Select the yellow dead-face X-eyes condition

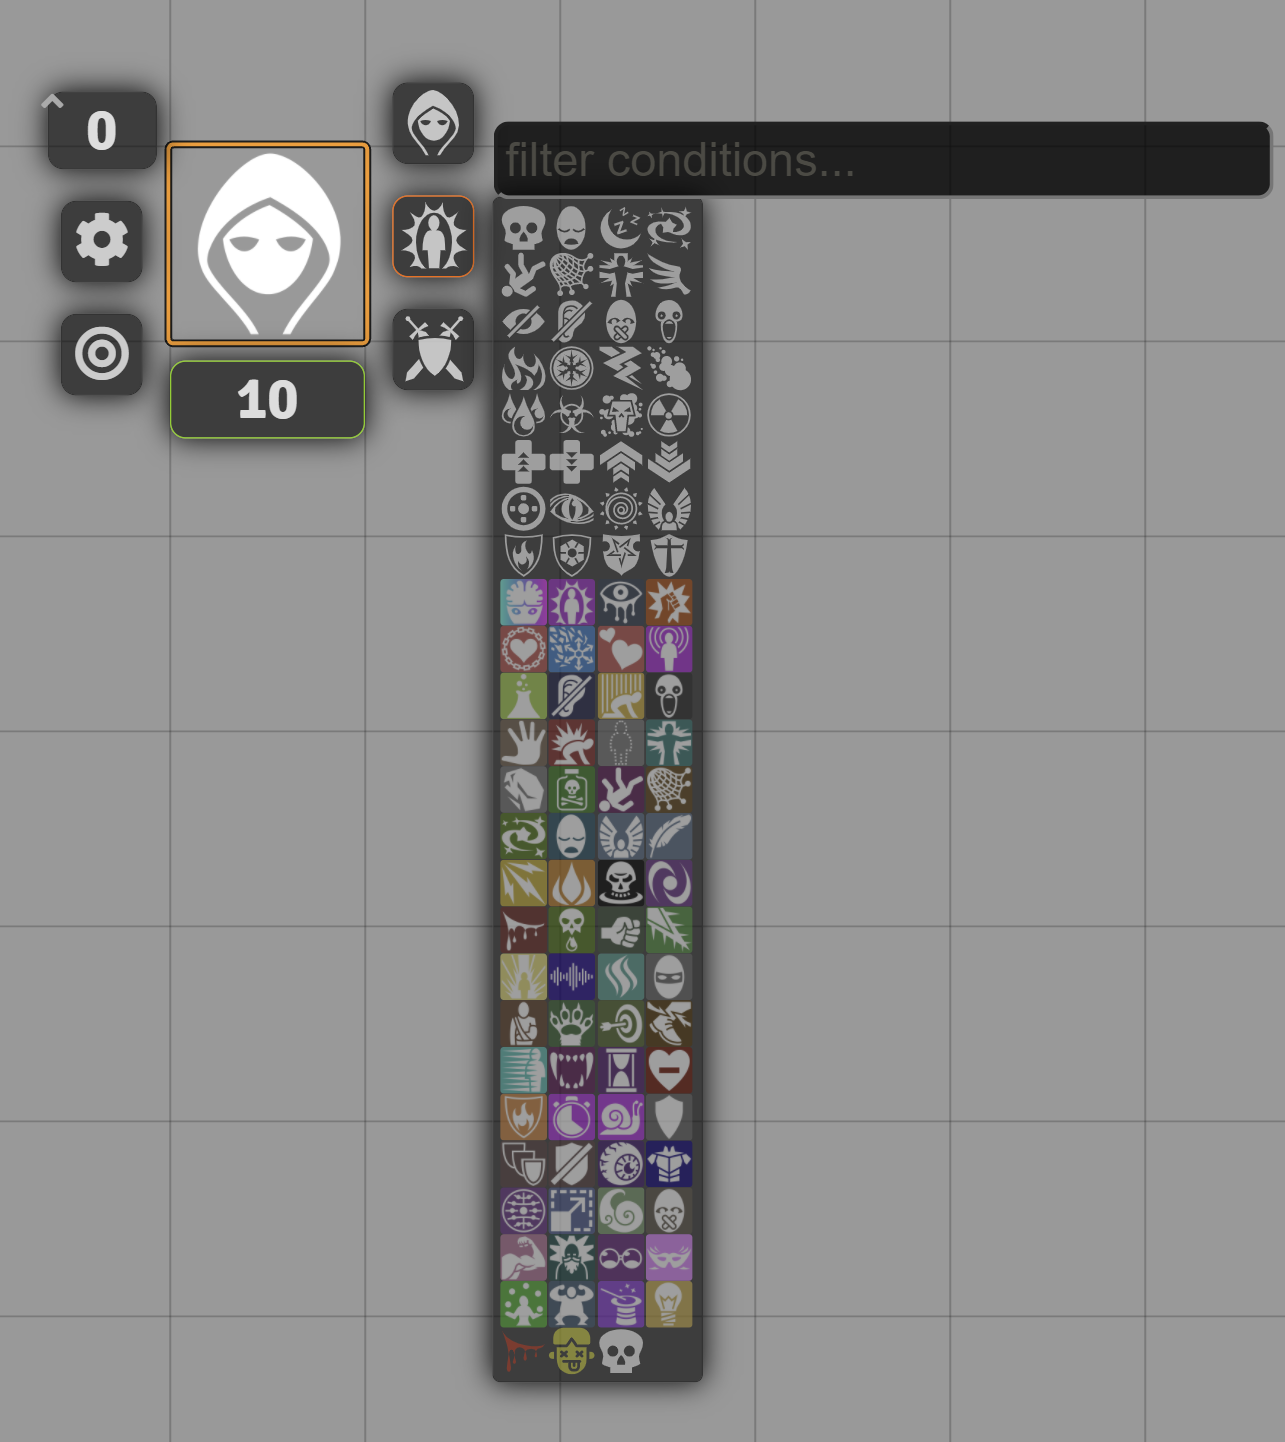(571, 1351)
